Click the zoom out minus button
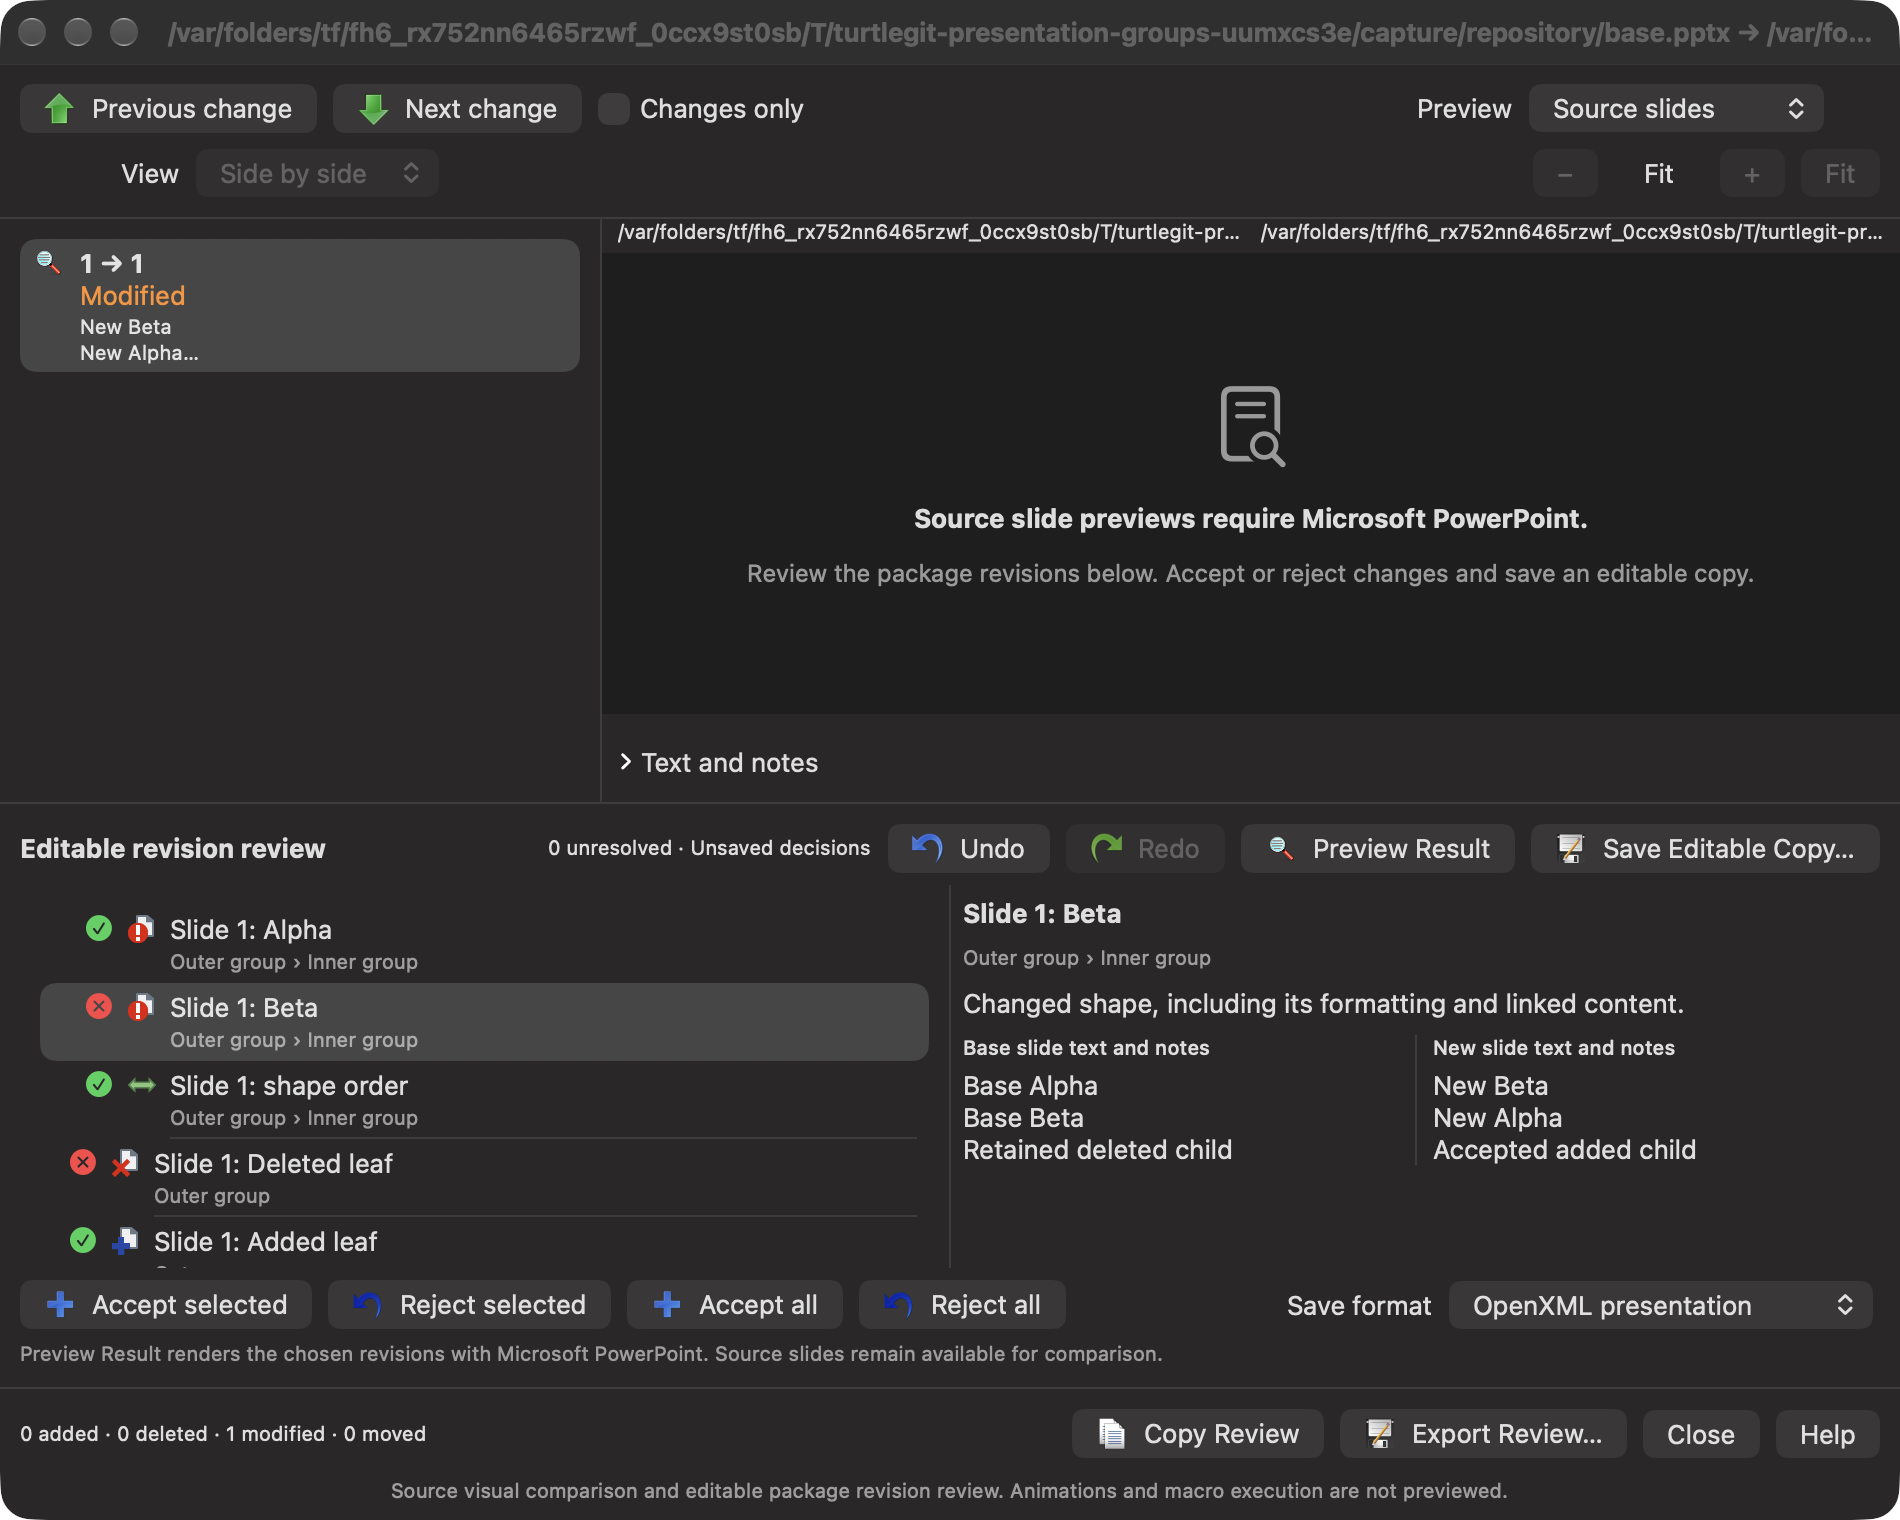 [x=1565, y=174]
